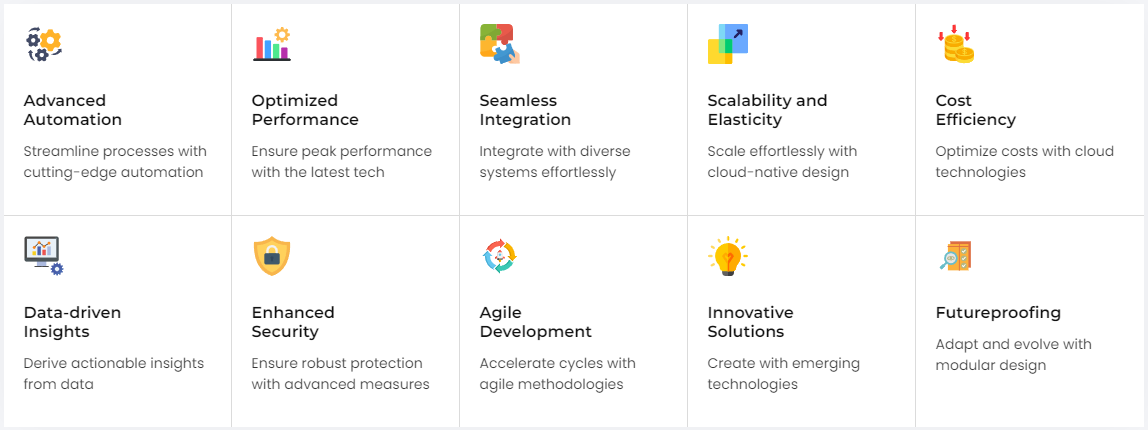Screen dimensions: 1148x430
Task: Click the circular arrows icon for Agile Development
Action: pyautogui.click(x=498, y=256)
